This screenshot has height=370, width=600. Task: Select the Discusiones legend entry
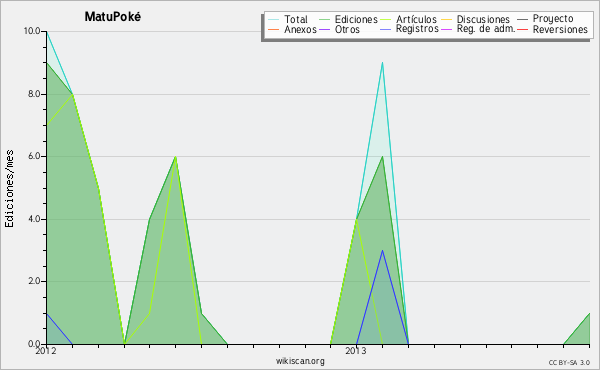476,19
